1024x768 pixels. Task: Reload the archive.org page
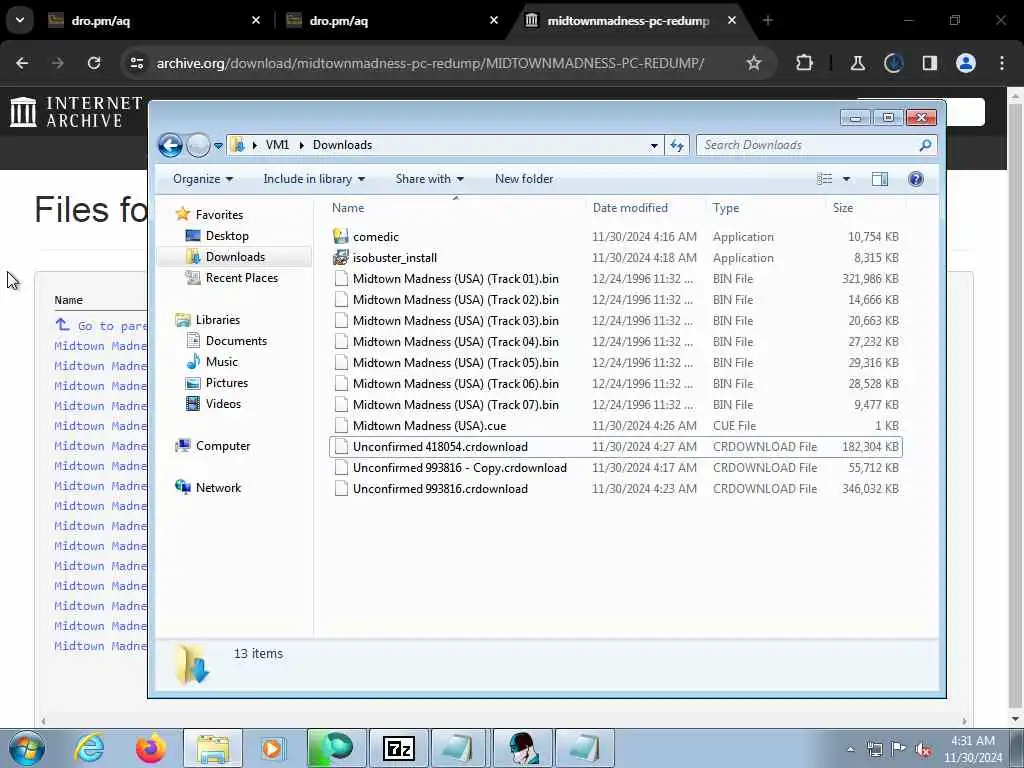[94, 63]
